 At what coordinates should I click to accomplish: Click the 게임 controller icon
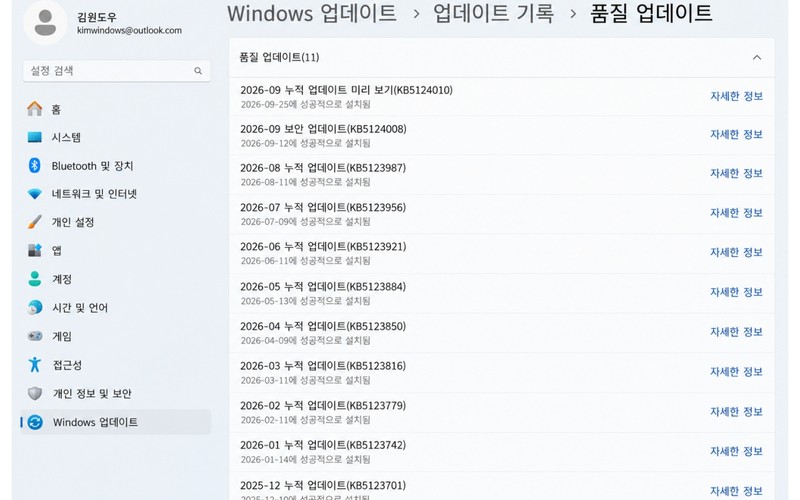pos(35,336)
